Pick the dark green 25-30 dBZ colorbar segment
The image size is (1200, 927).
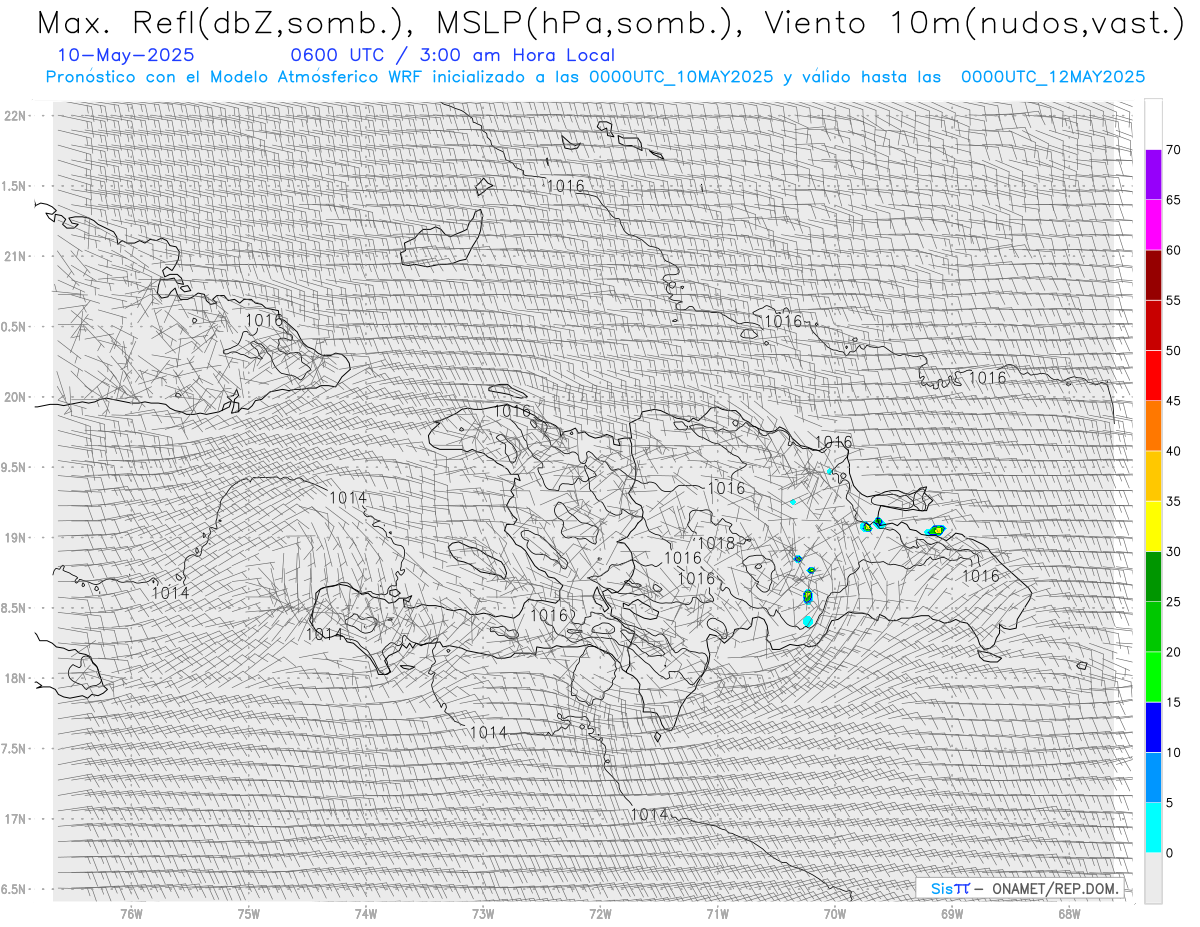1153,576
